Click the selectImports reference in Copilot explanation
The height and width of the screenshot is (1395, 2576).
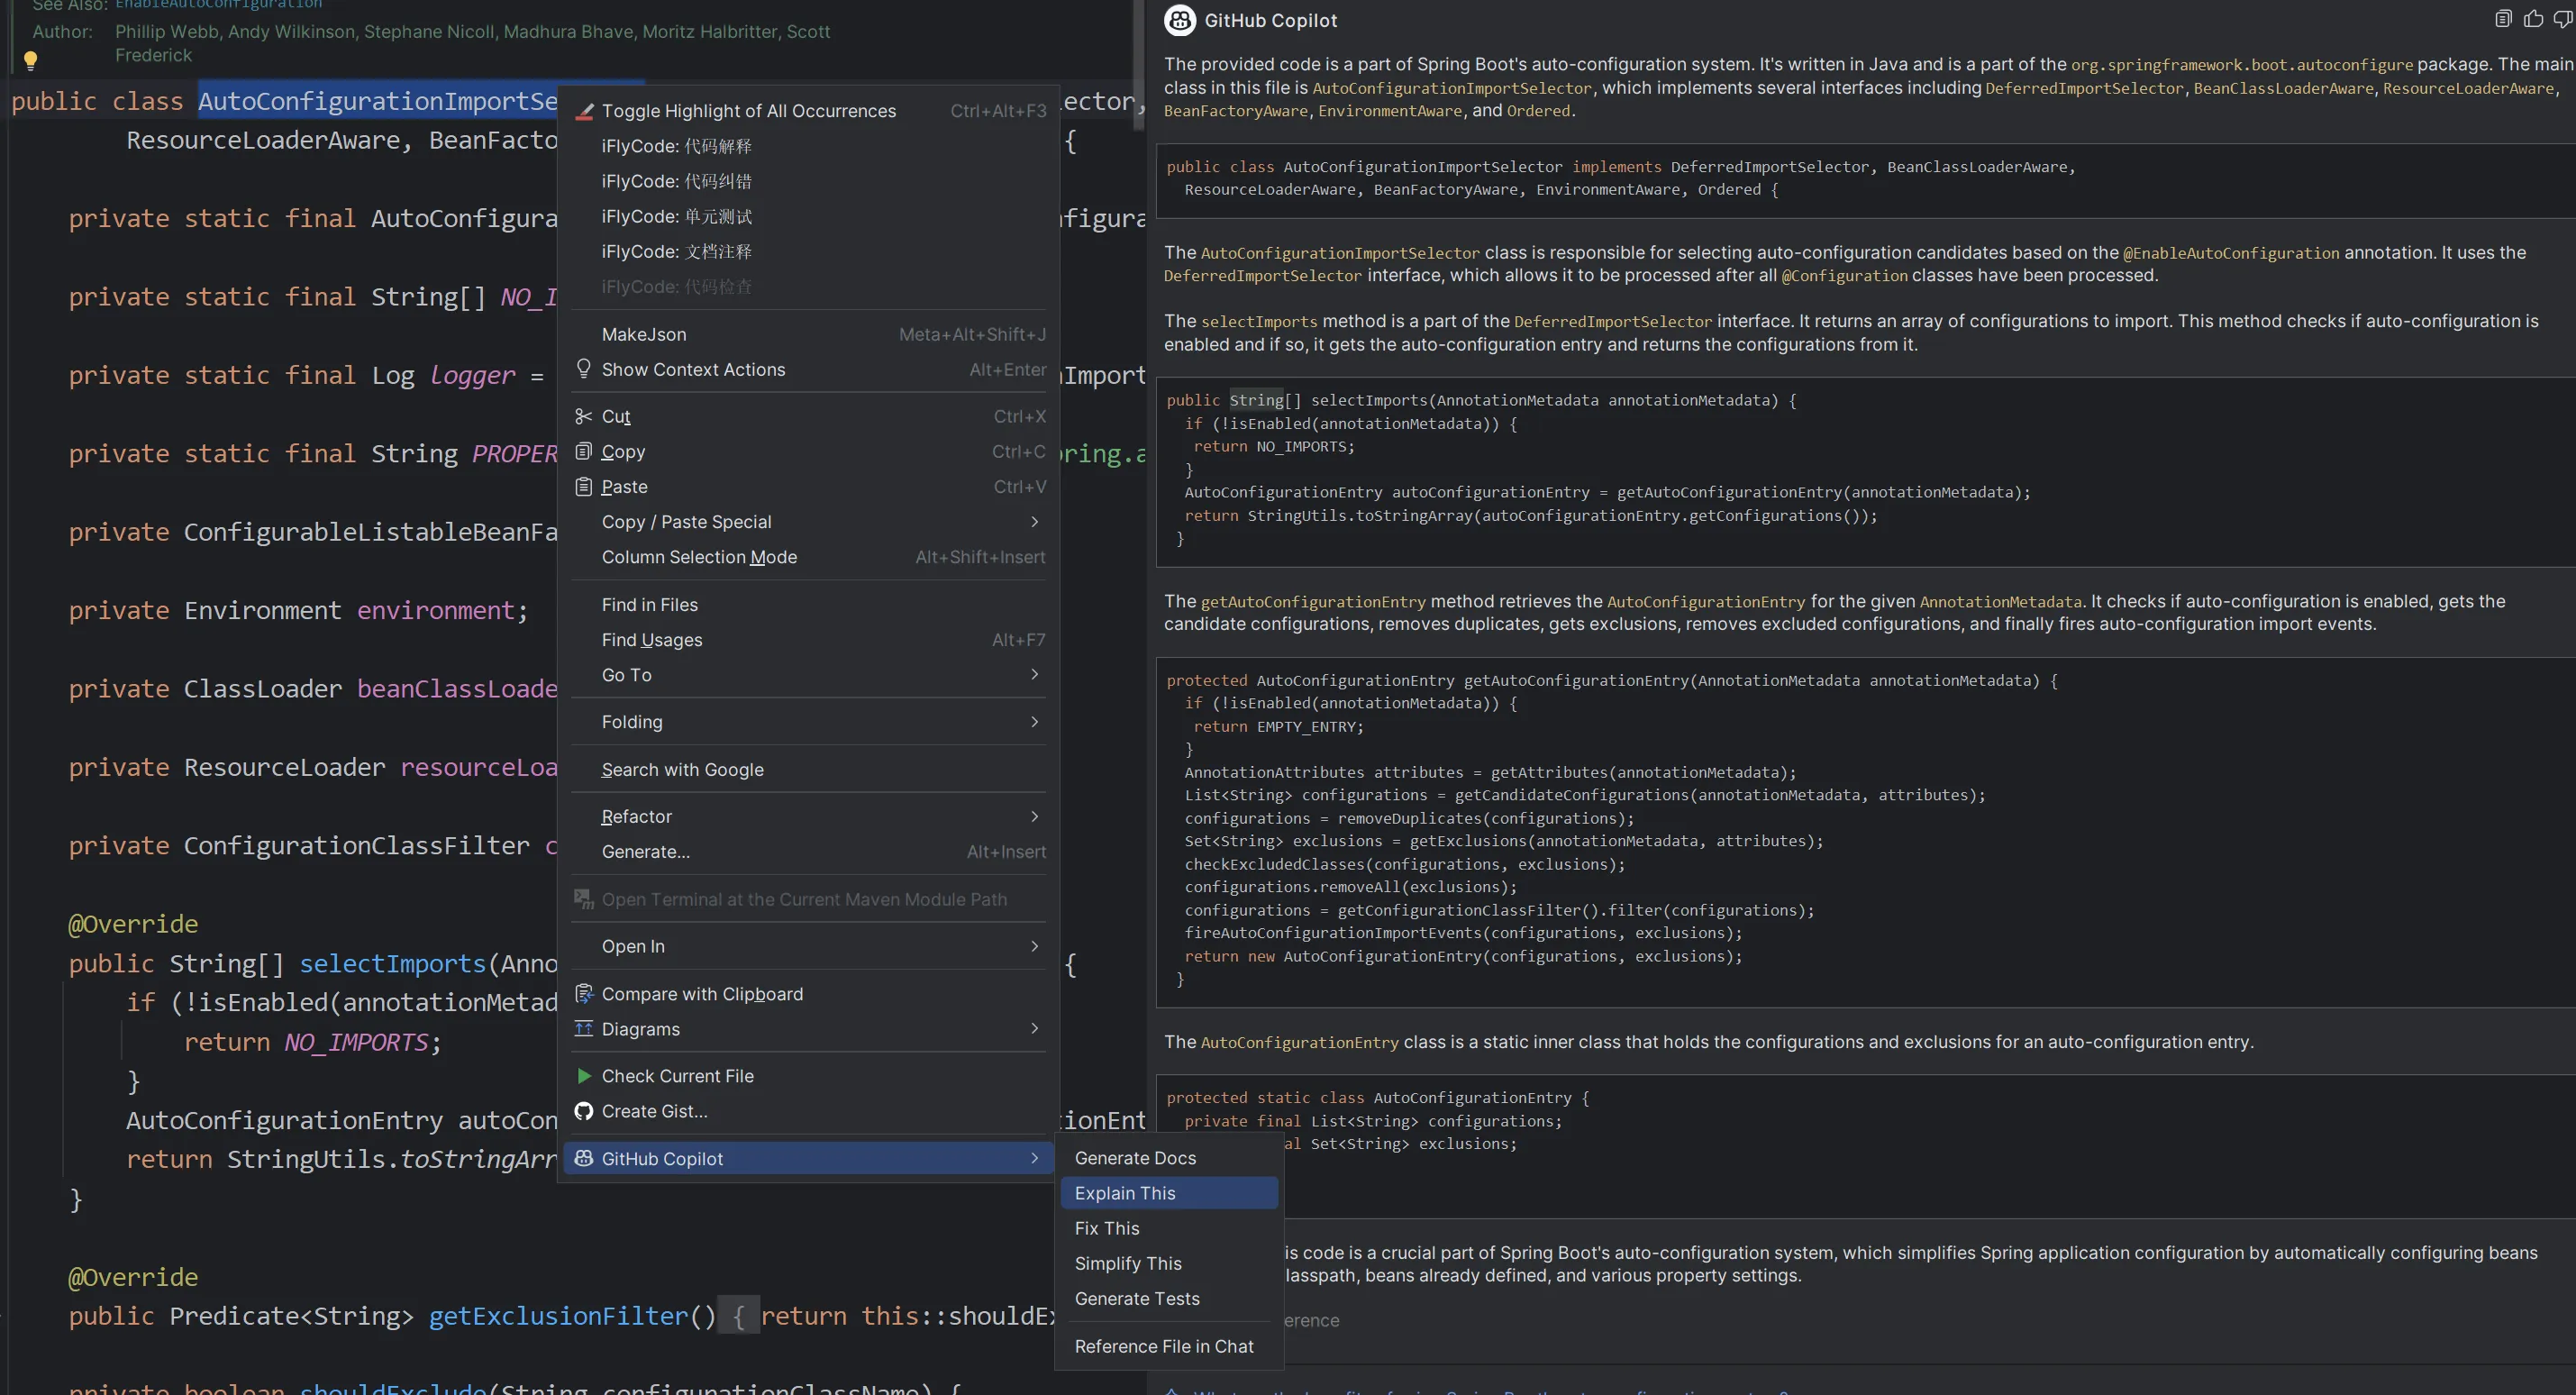pyautogui.click(x=1259, y=322)
